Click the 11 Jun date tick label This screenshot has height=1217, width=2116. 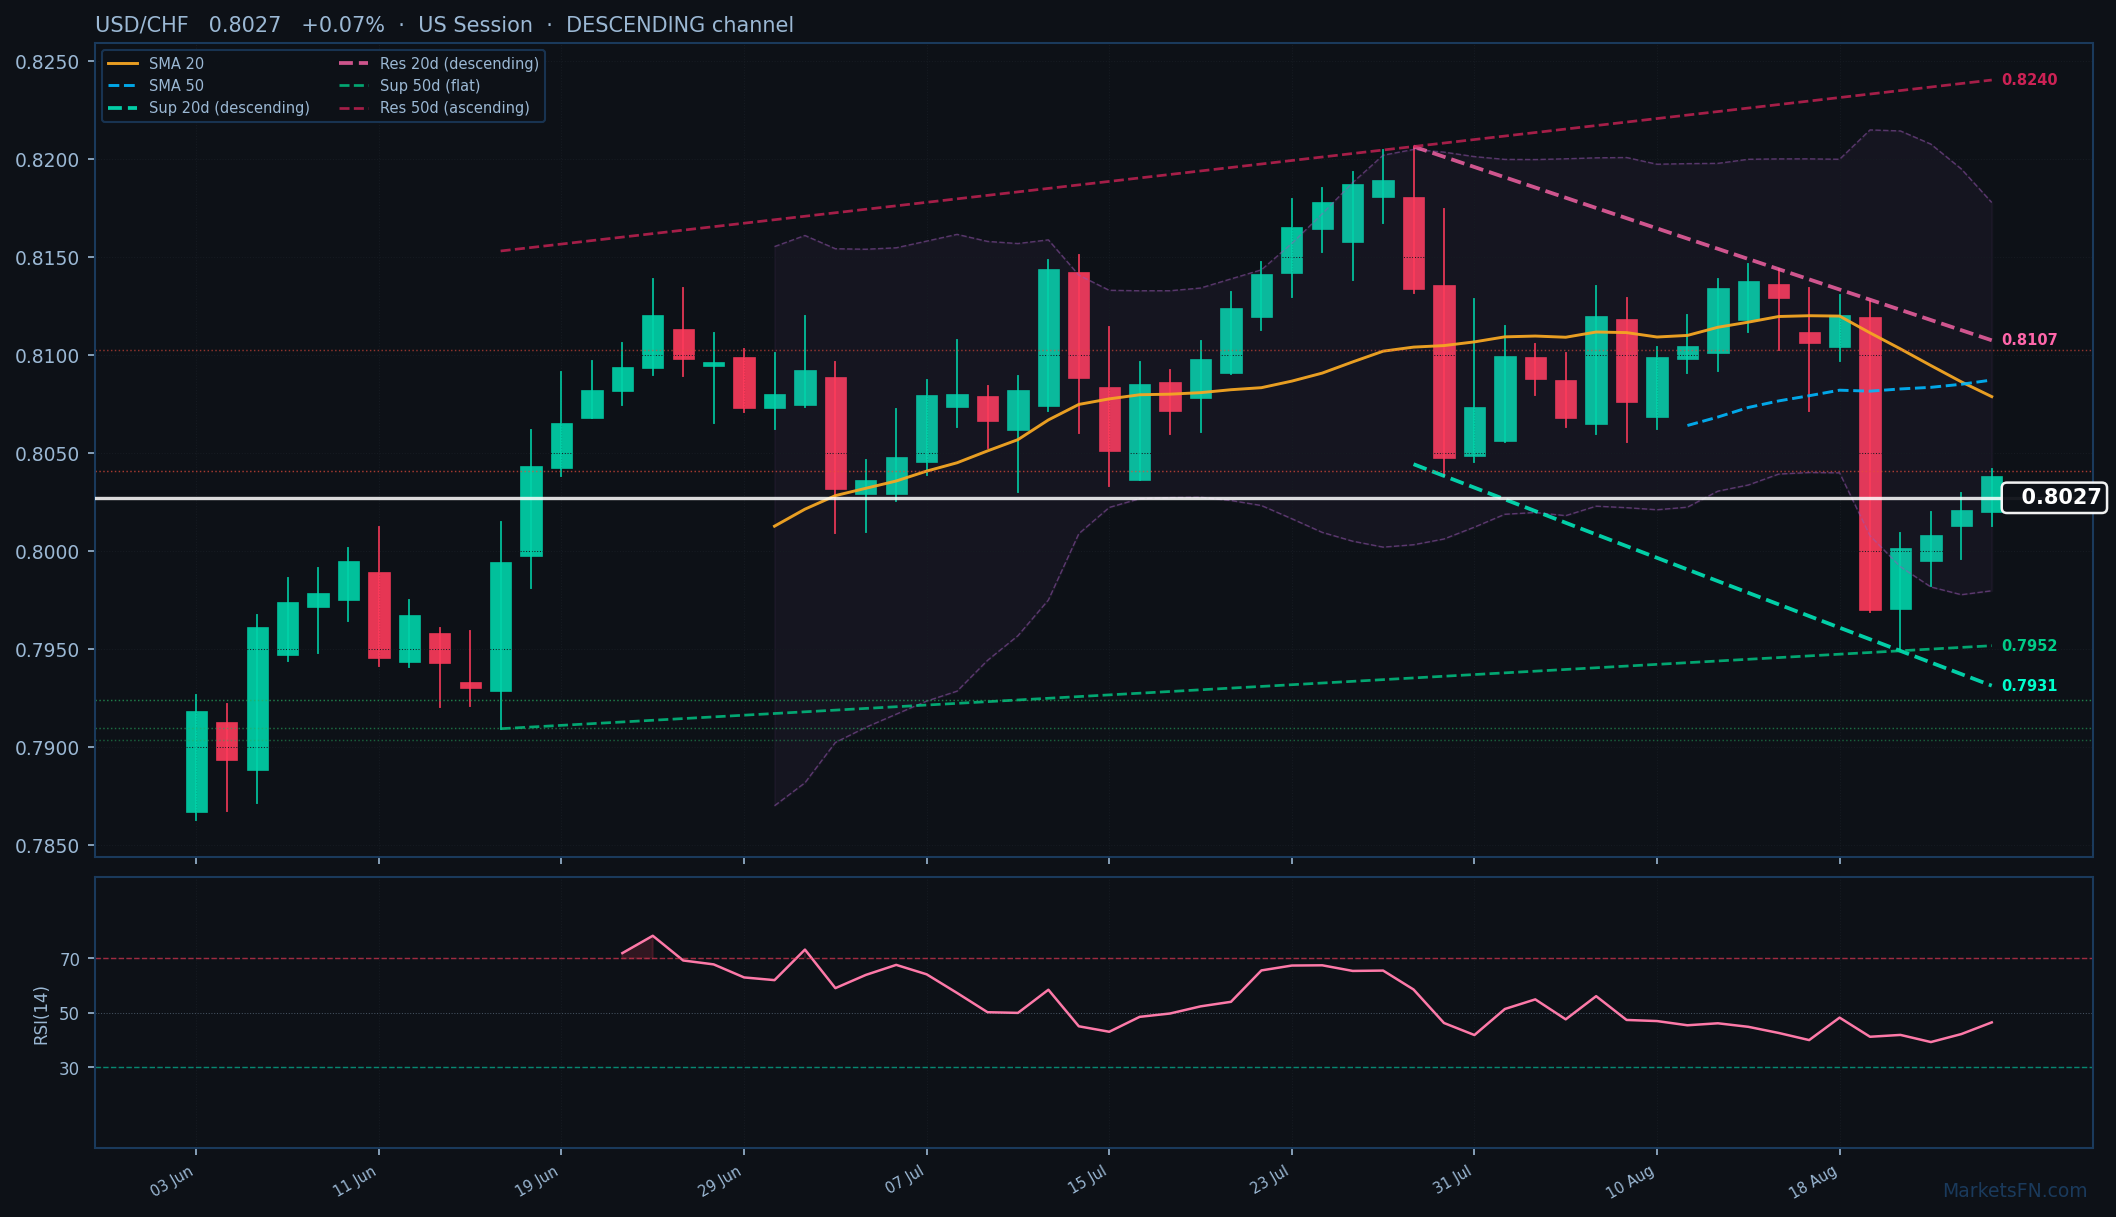coord(355,1182)
